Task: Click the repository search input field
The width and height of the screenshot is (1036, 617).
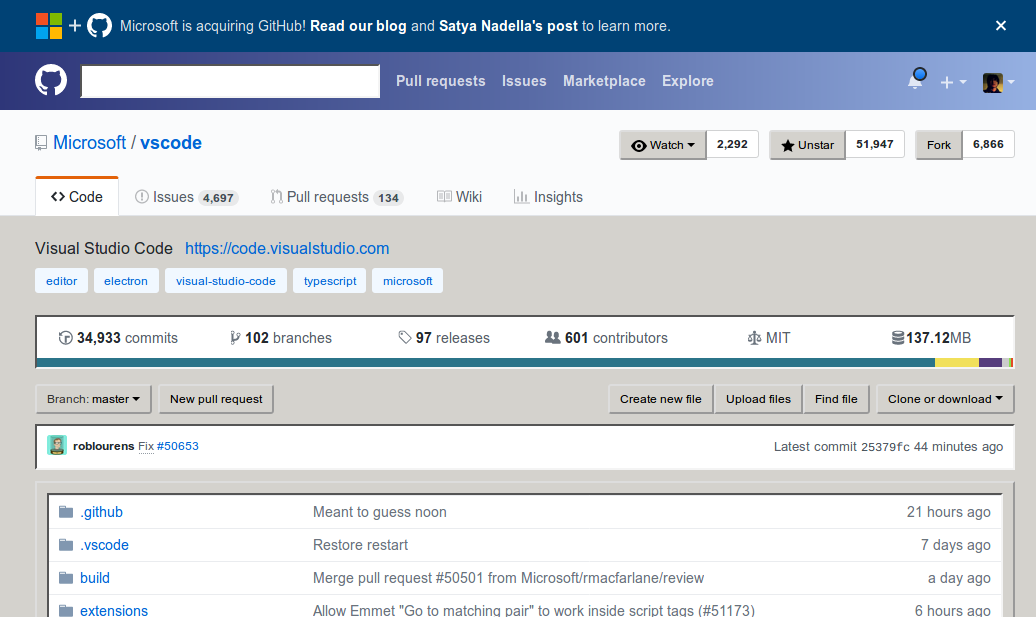Action: tap(229, 81)
